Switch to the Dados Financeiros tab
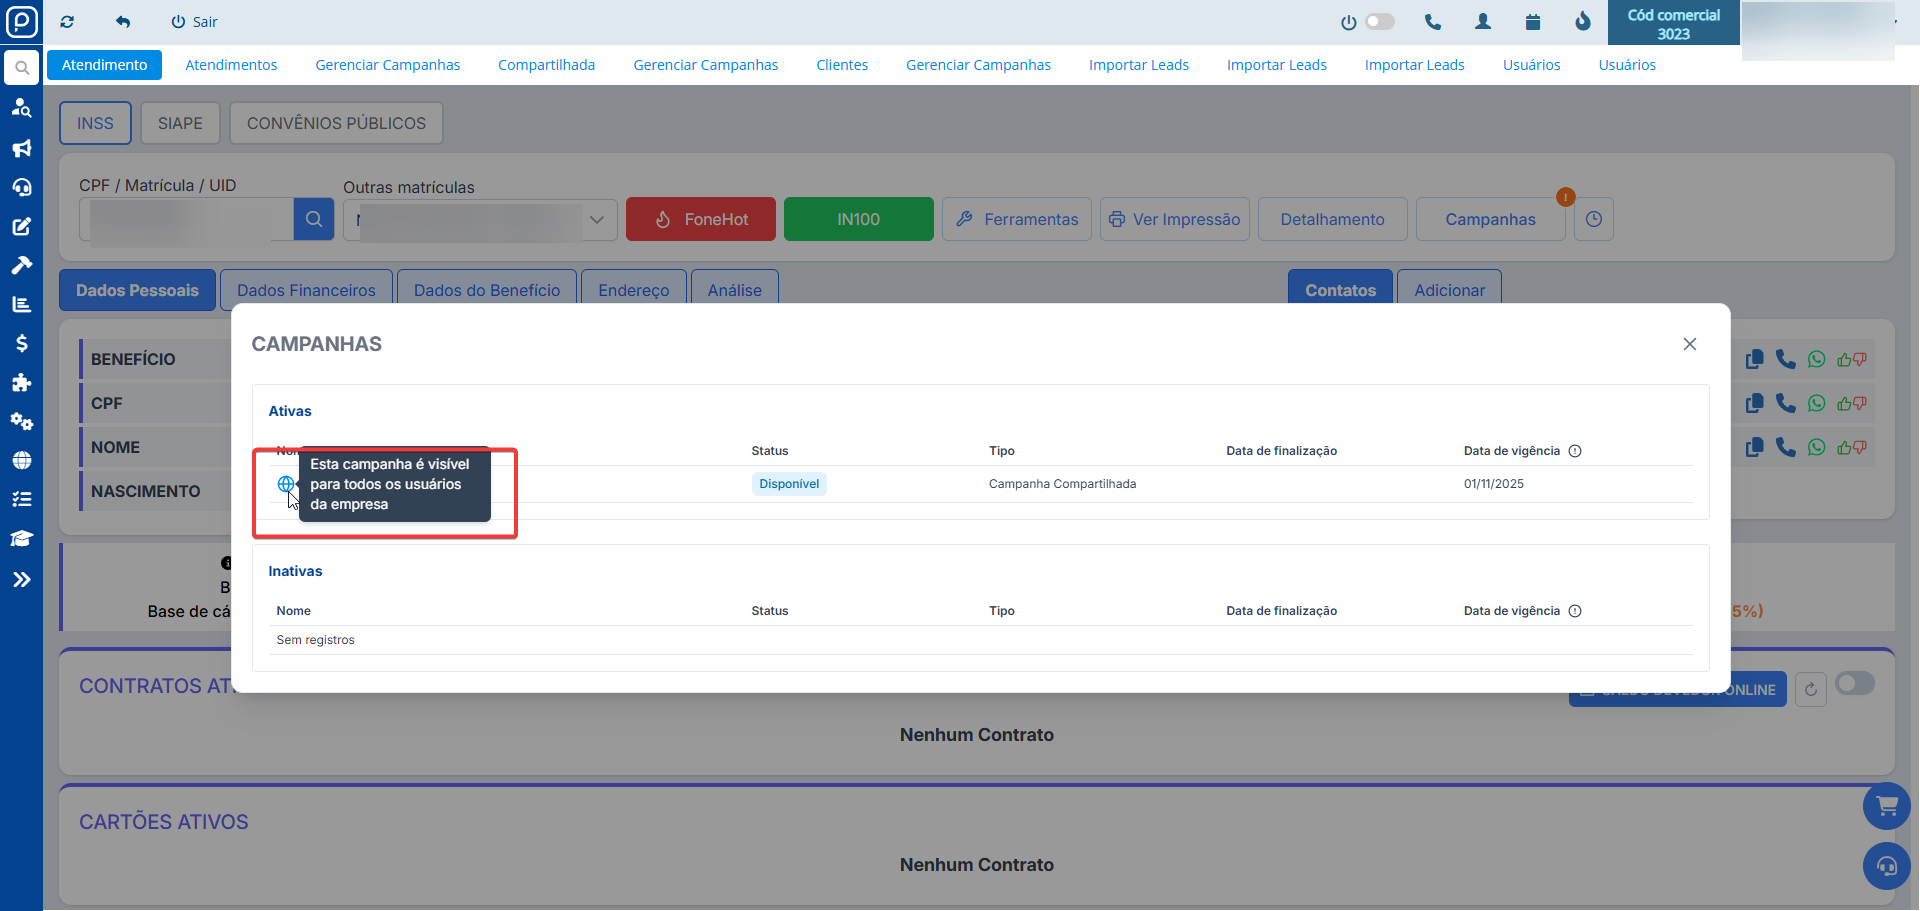Image resolution: width=1920 pixels, height=911 pixels. 306,290
